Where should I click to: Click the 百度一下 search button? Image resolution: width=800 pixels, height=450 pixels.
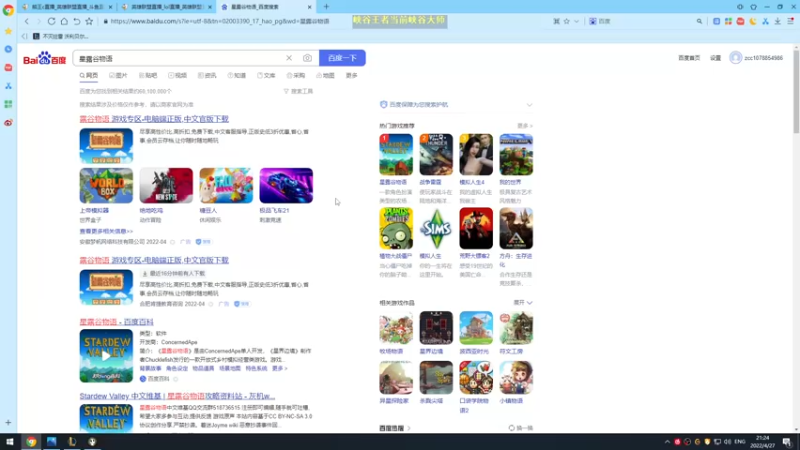(342, 58)
